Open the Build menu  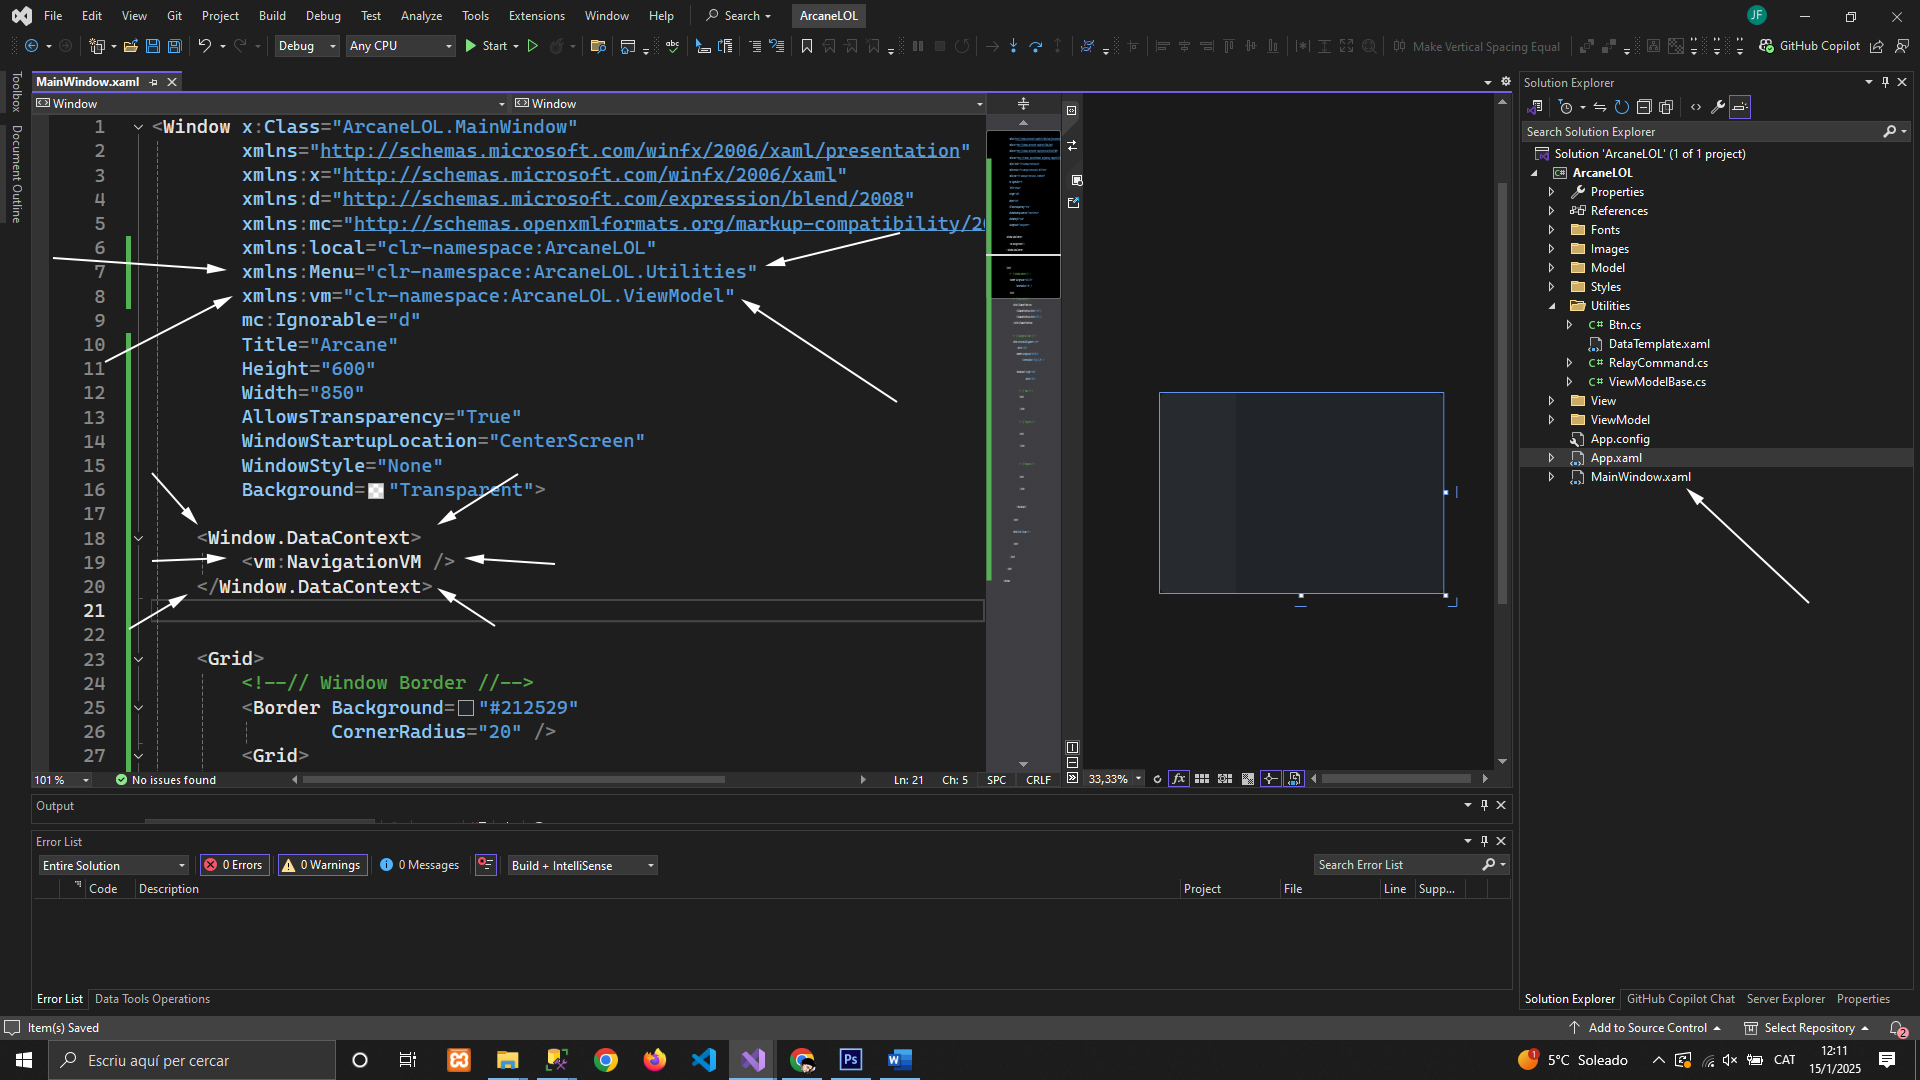coord(272,16)
